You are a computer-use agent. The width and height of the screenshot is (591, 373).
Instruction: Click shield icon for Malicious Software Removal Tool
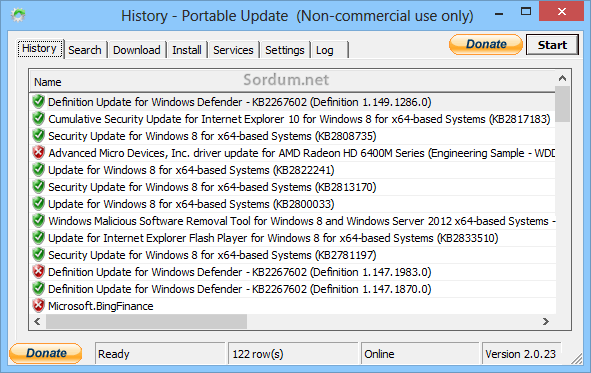[x=38, y=221]
